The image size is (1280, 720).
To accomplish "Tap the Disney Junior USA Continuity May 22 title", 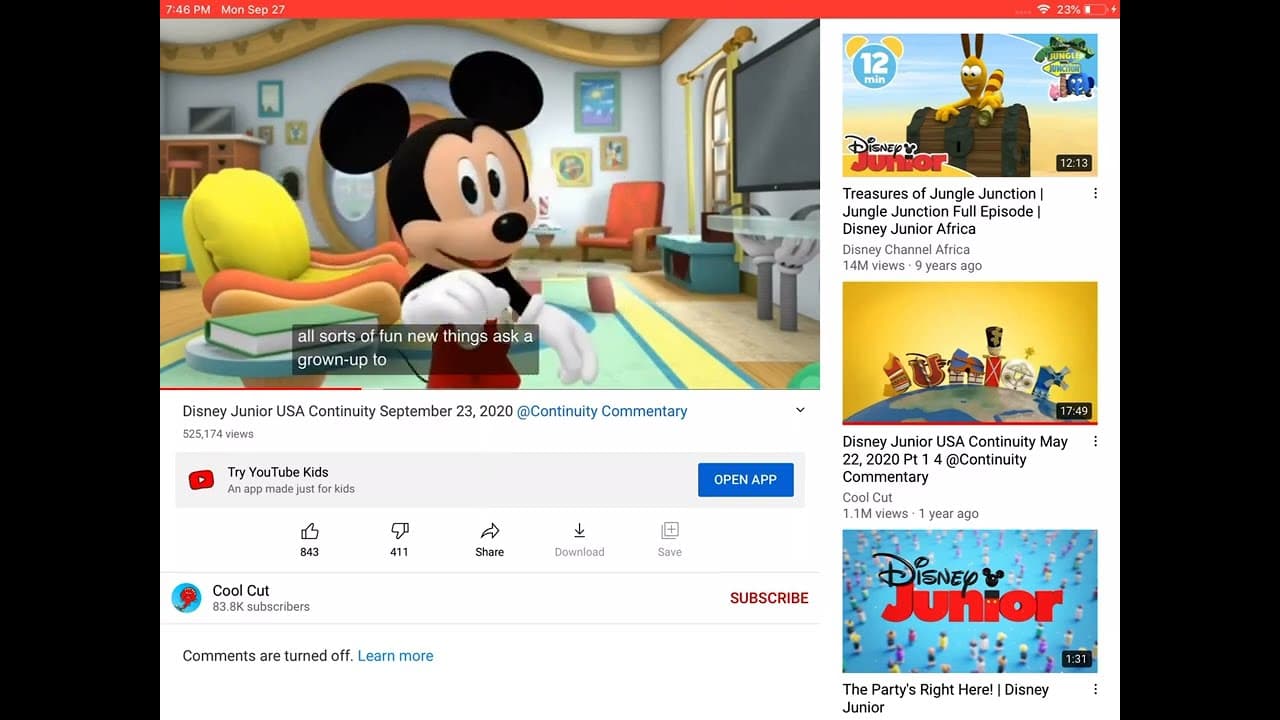I will coord(955,459).
